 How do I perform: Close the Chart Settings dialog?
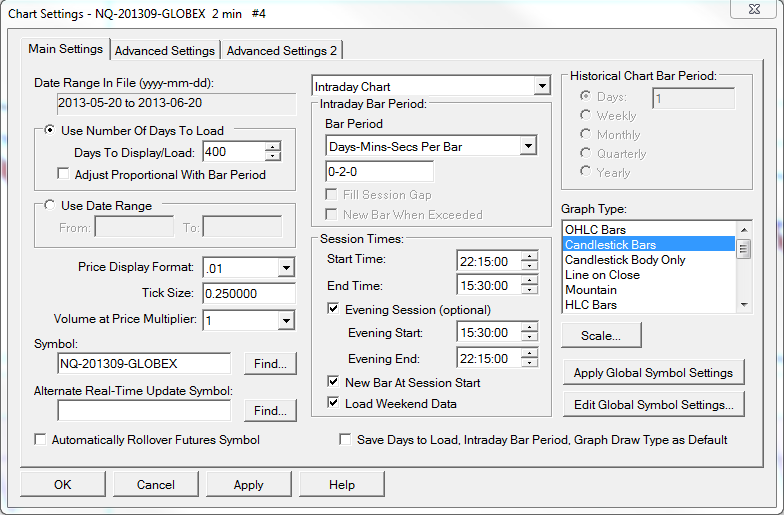[754, 8]
